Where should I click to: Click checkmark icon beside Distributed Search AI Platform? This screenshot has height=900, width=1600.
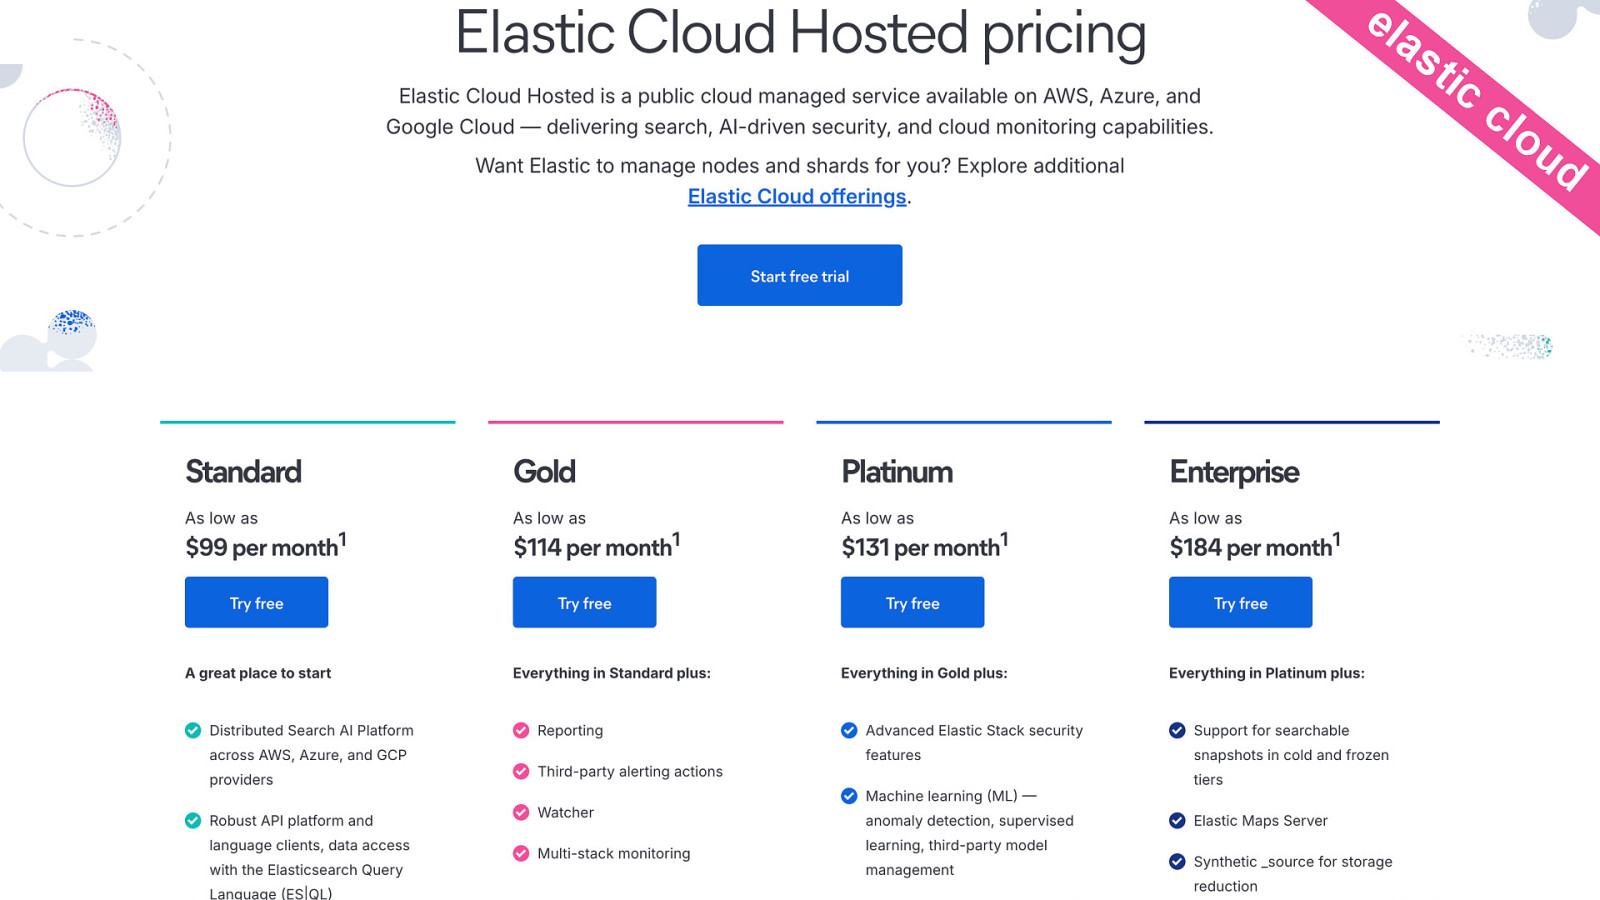coord(193,731)
